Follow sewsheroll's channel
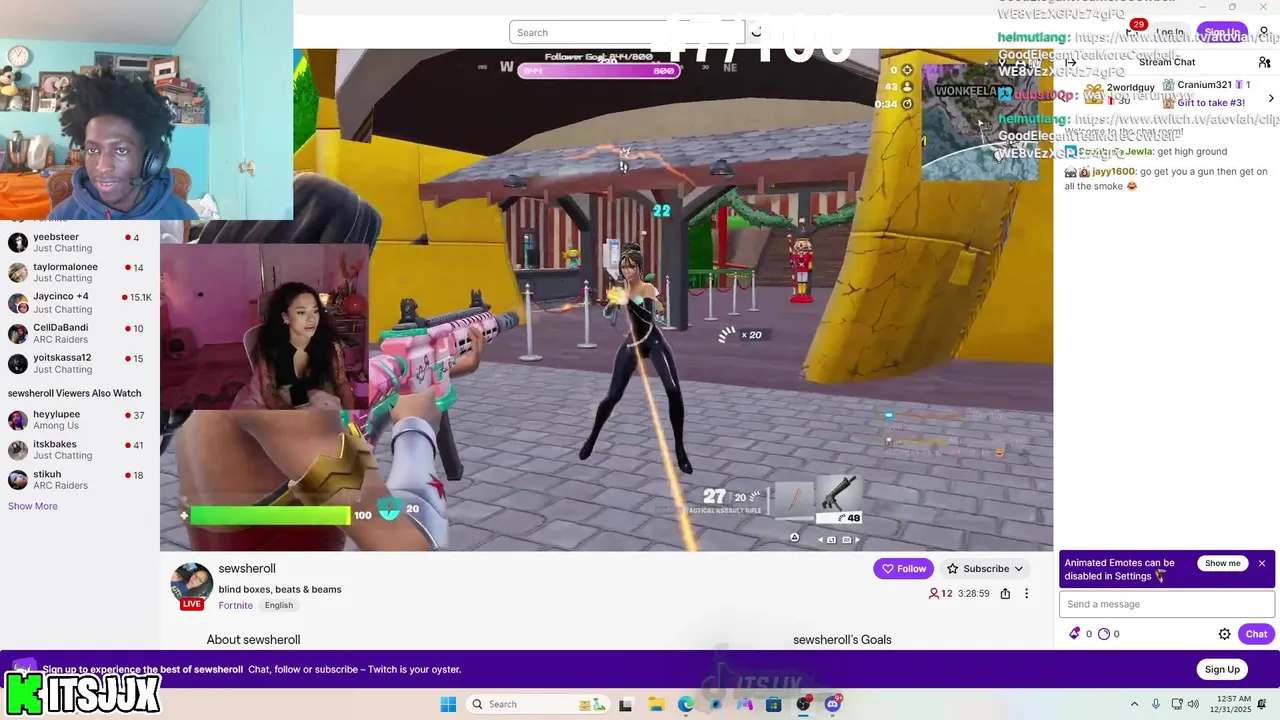The image size is (1280, 720). [903, 568]
